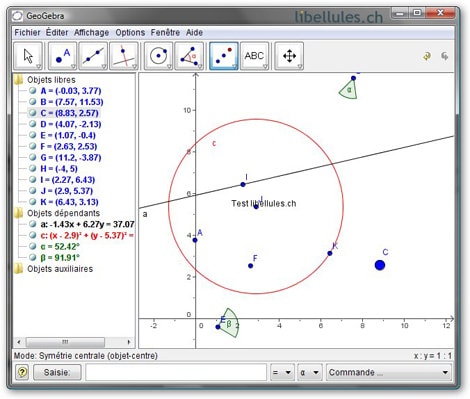Image resolution: width=470 pixels, height=399 pixels.
Task: Click point A near the y-axis
Action: (195, 240)
